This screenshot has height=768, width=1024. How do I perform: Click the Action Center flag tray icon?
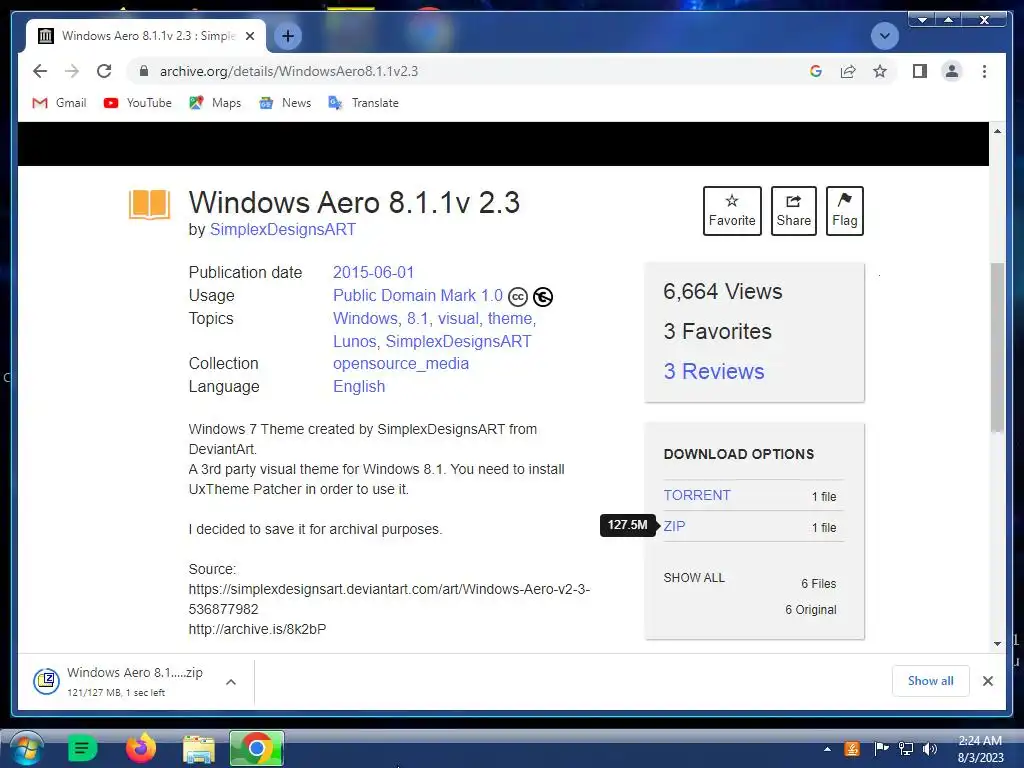tap(881, 749)
